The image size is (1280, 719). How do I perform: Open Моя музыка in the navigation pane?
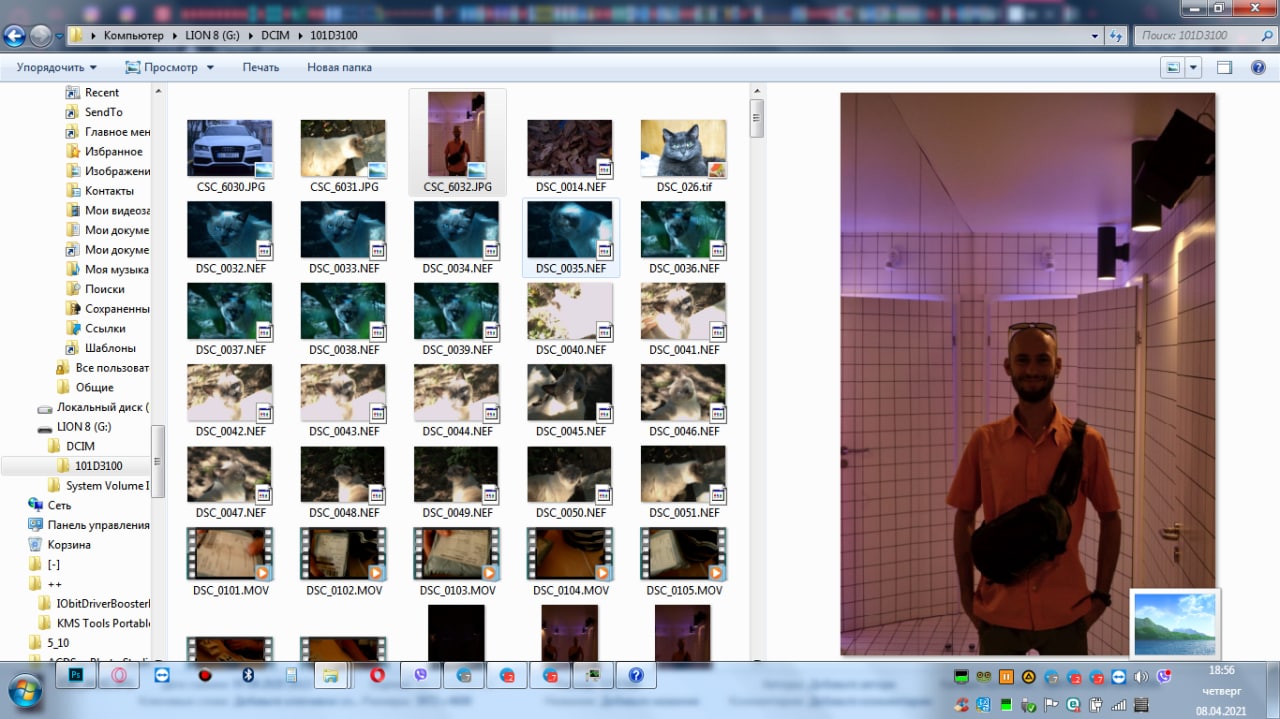coord(116,269)
